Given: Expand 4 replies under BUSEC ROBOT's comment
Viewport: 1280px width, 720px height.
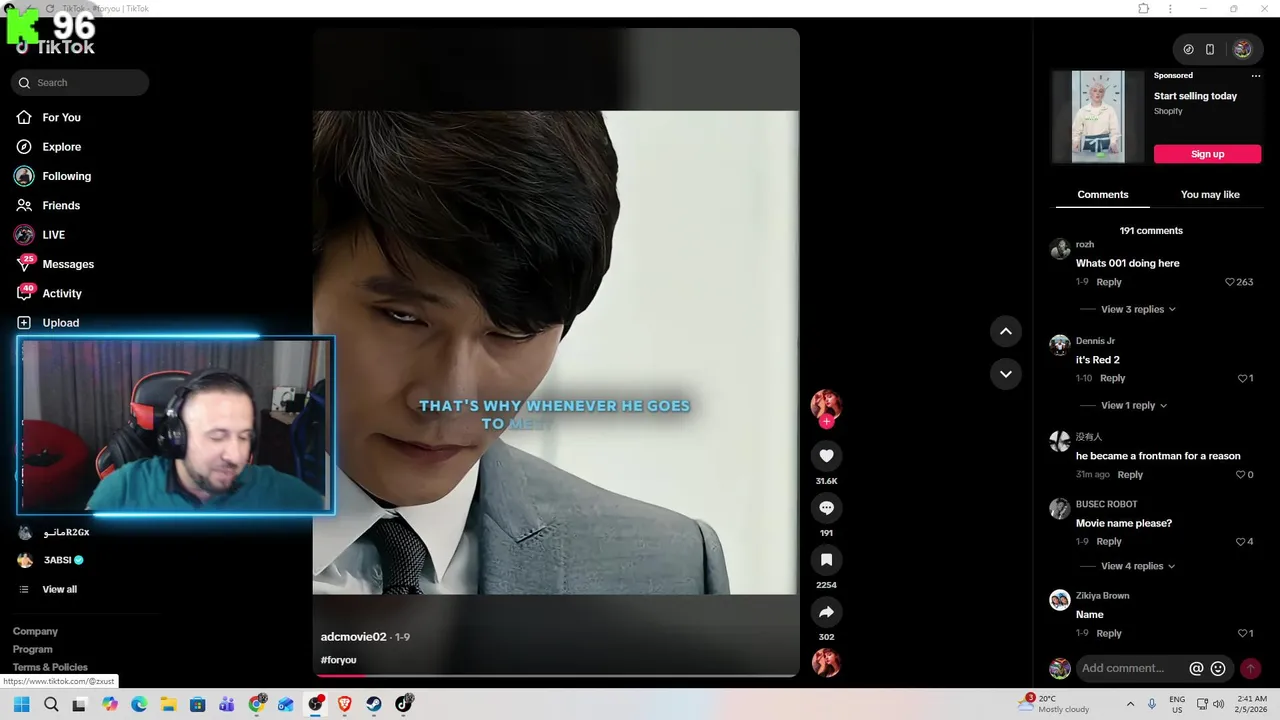Looking at the screenshot, I should coord(1138,566).
